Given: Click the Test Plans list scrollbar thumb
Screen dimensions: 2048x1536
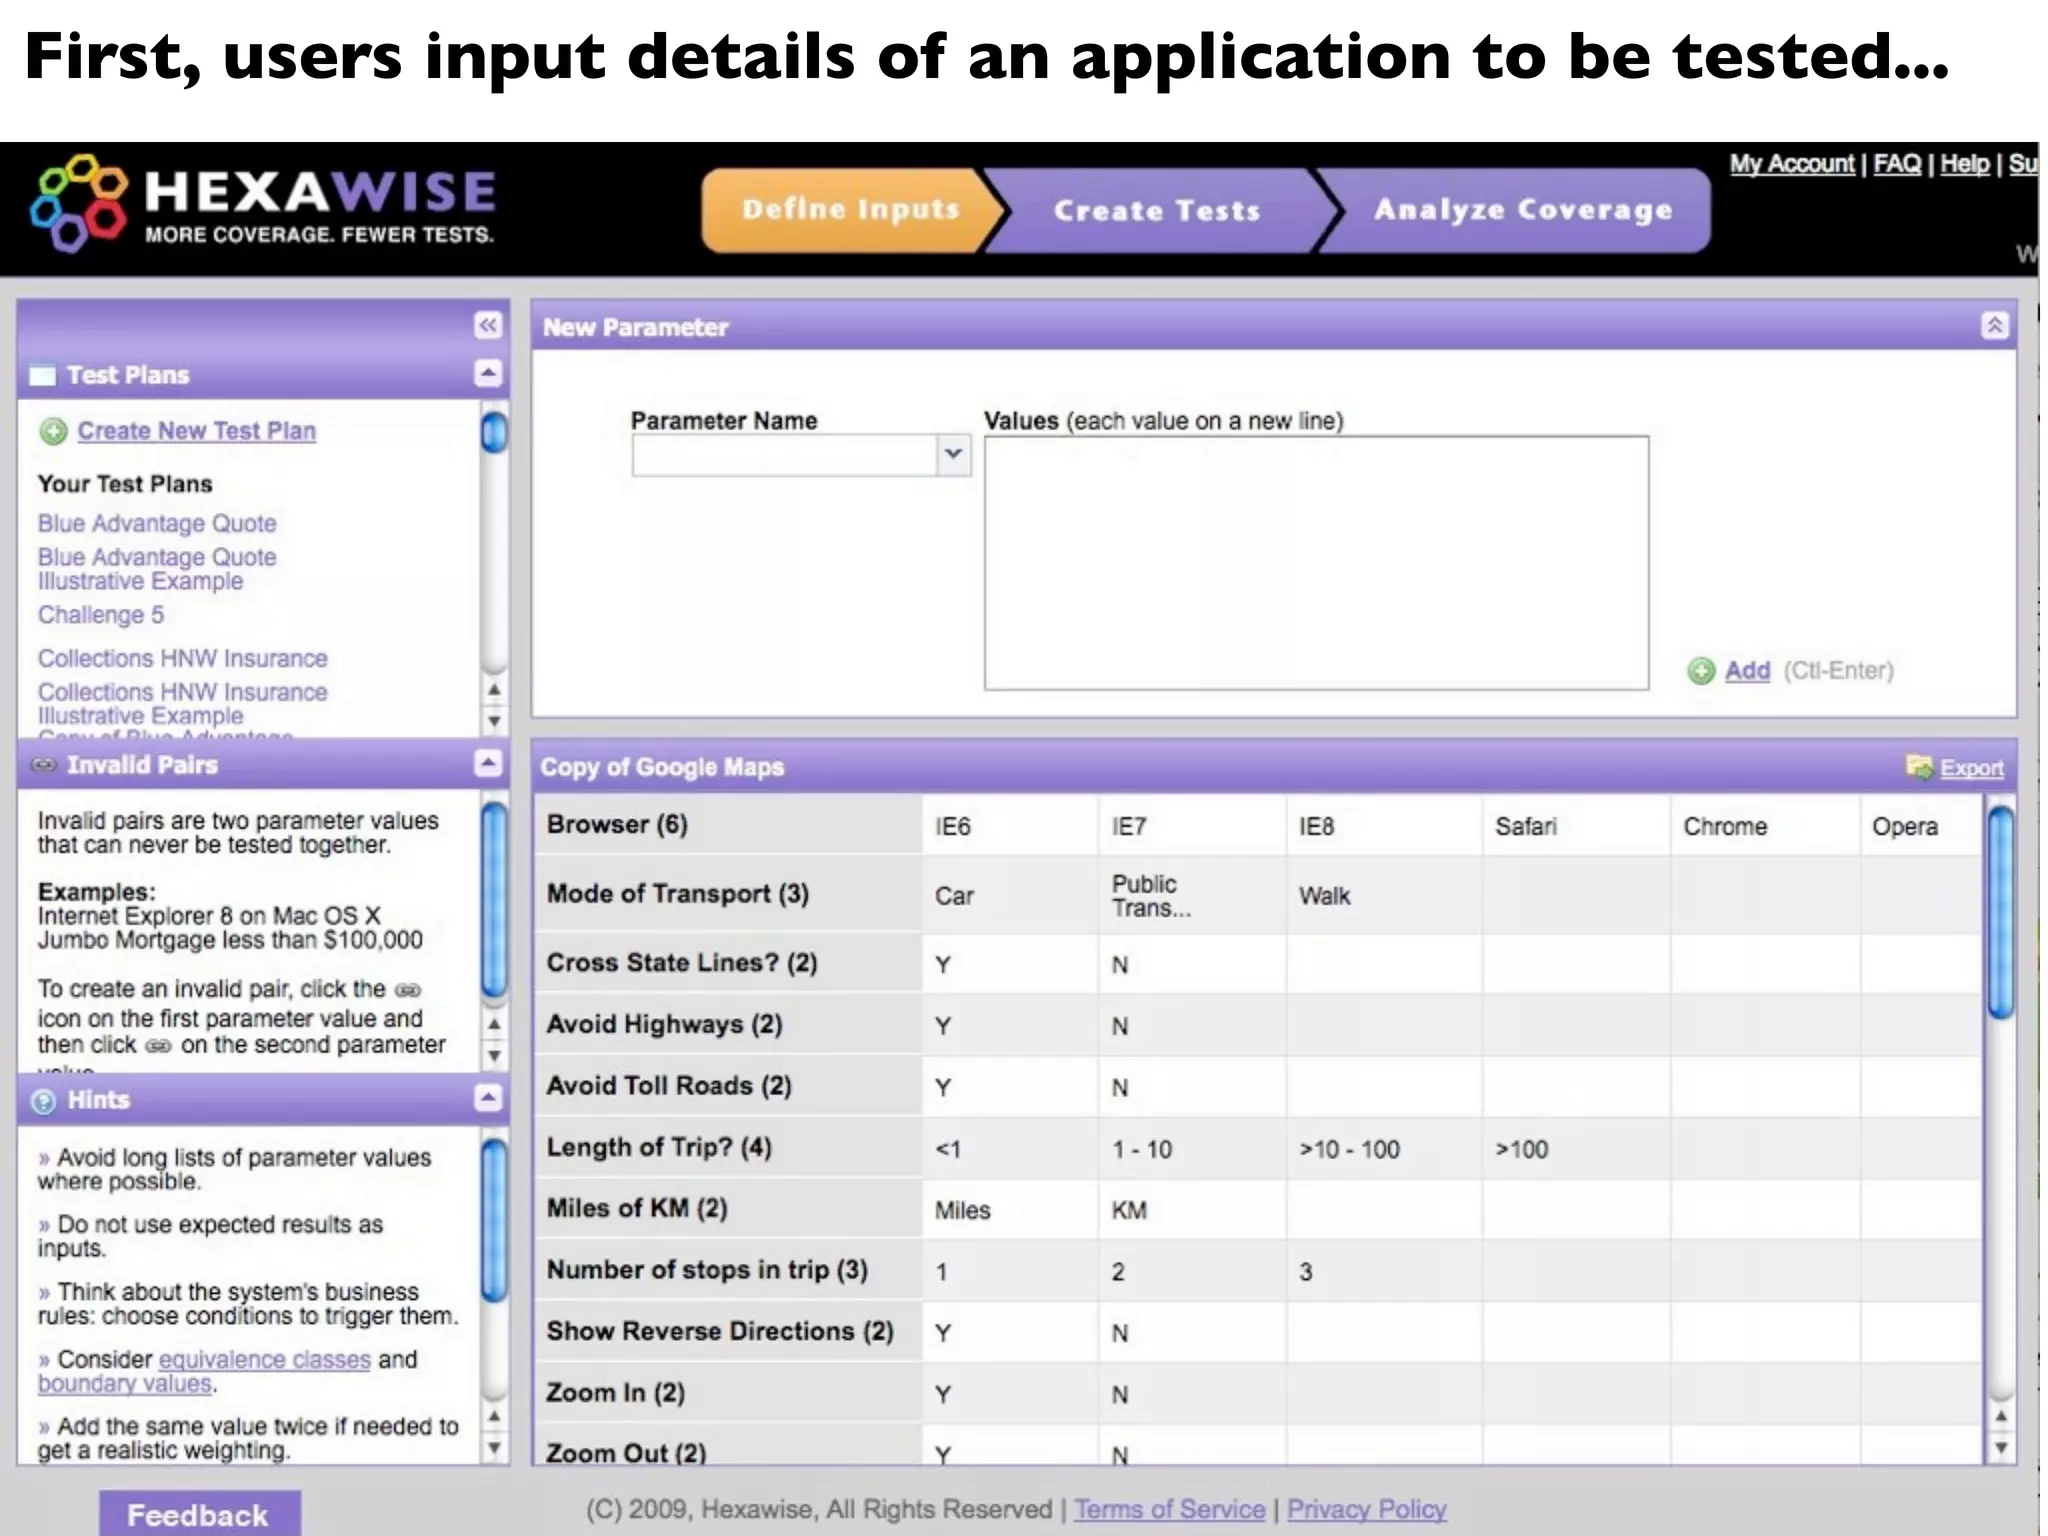Looking at the screenshot, I should coord(494,432).
